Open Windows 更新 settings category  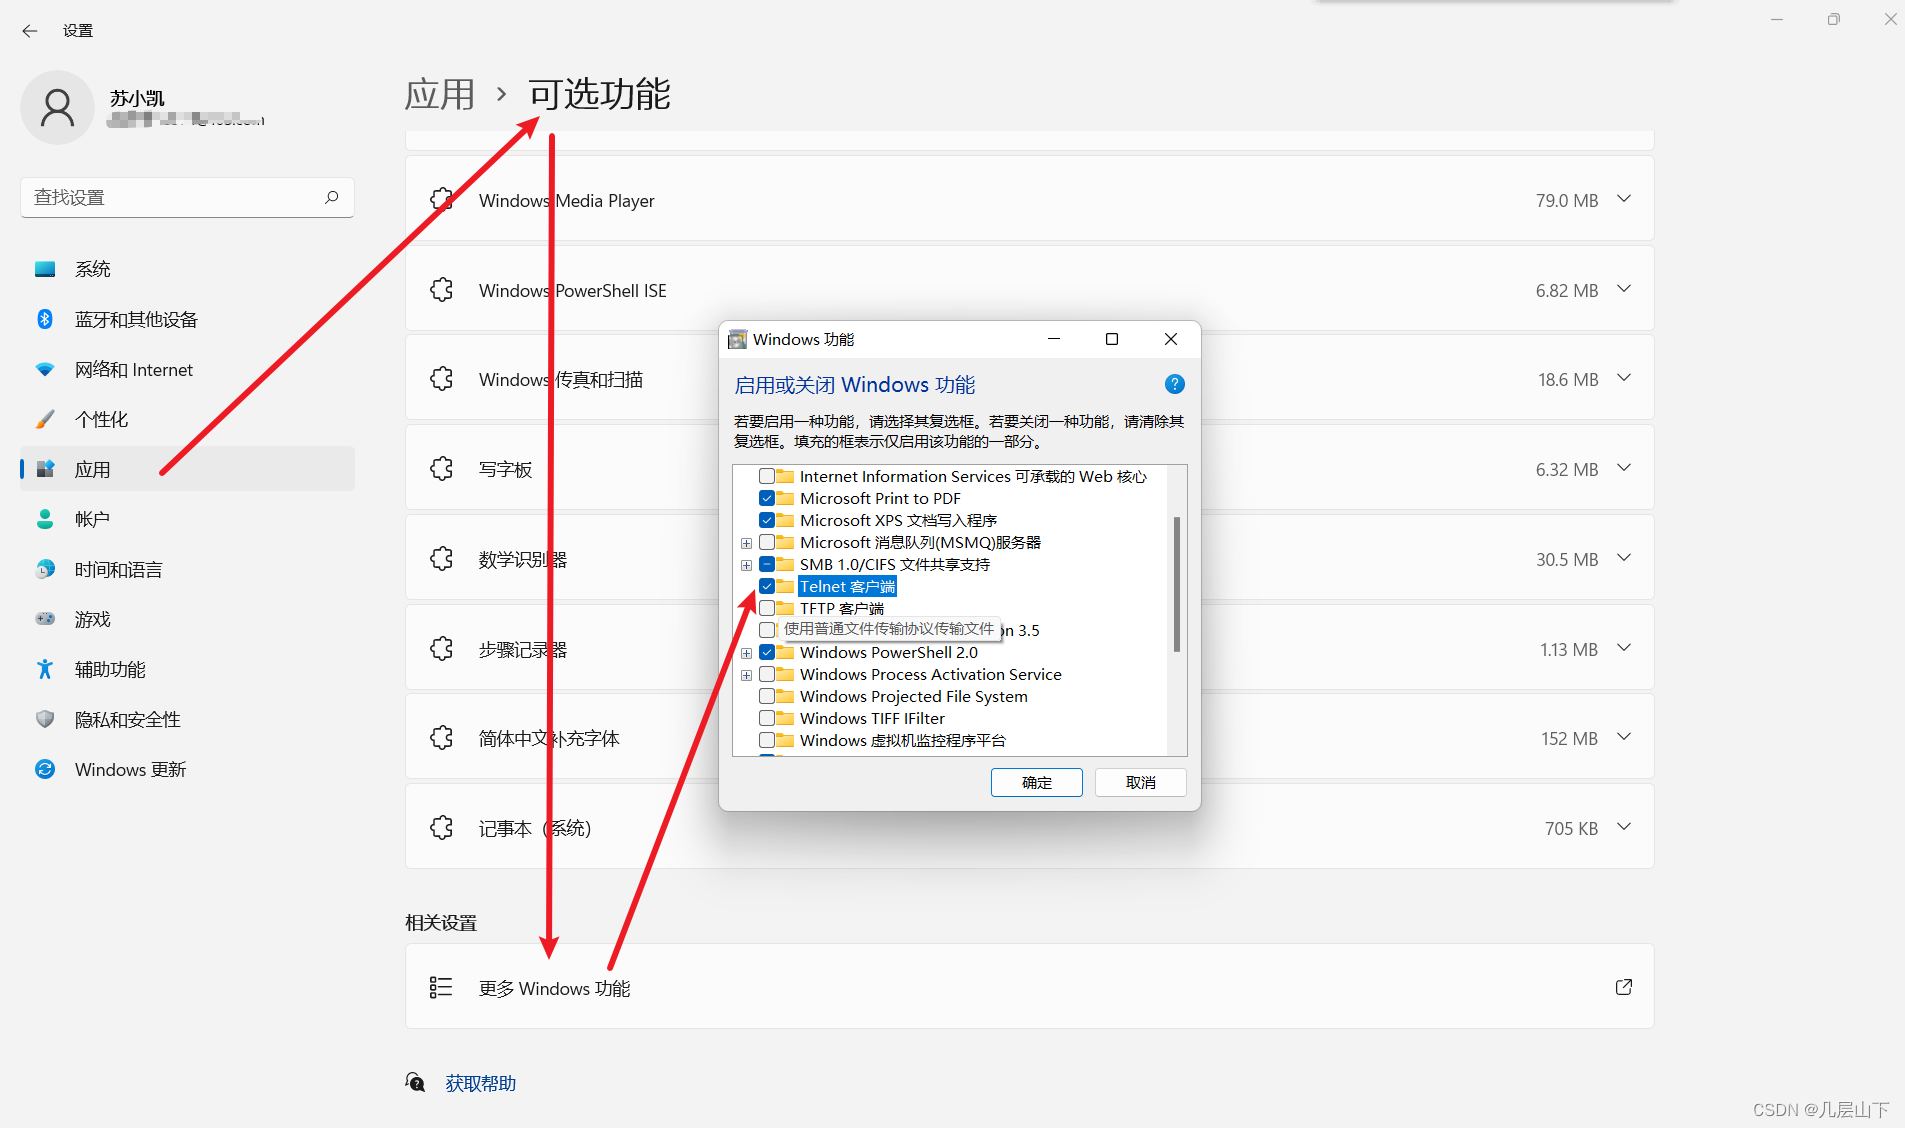187,769
